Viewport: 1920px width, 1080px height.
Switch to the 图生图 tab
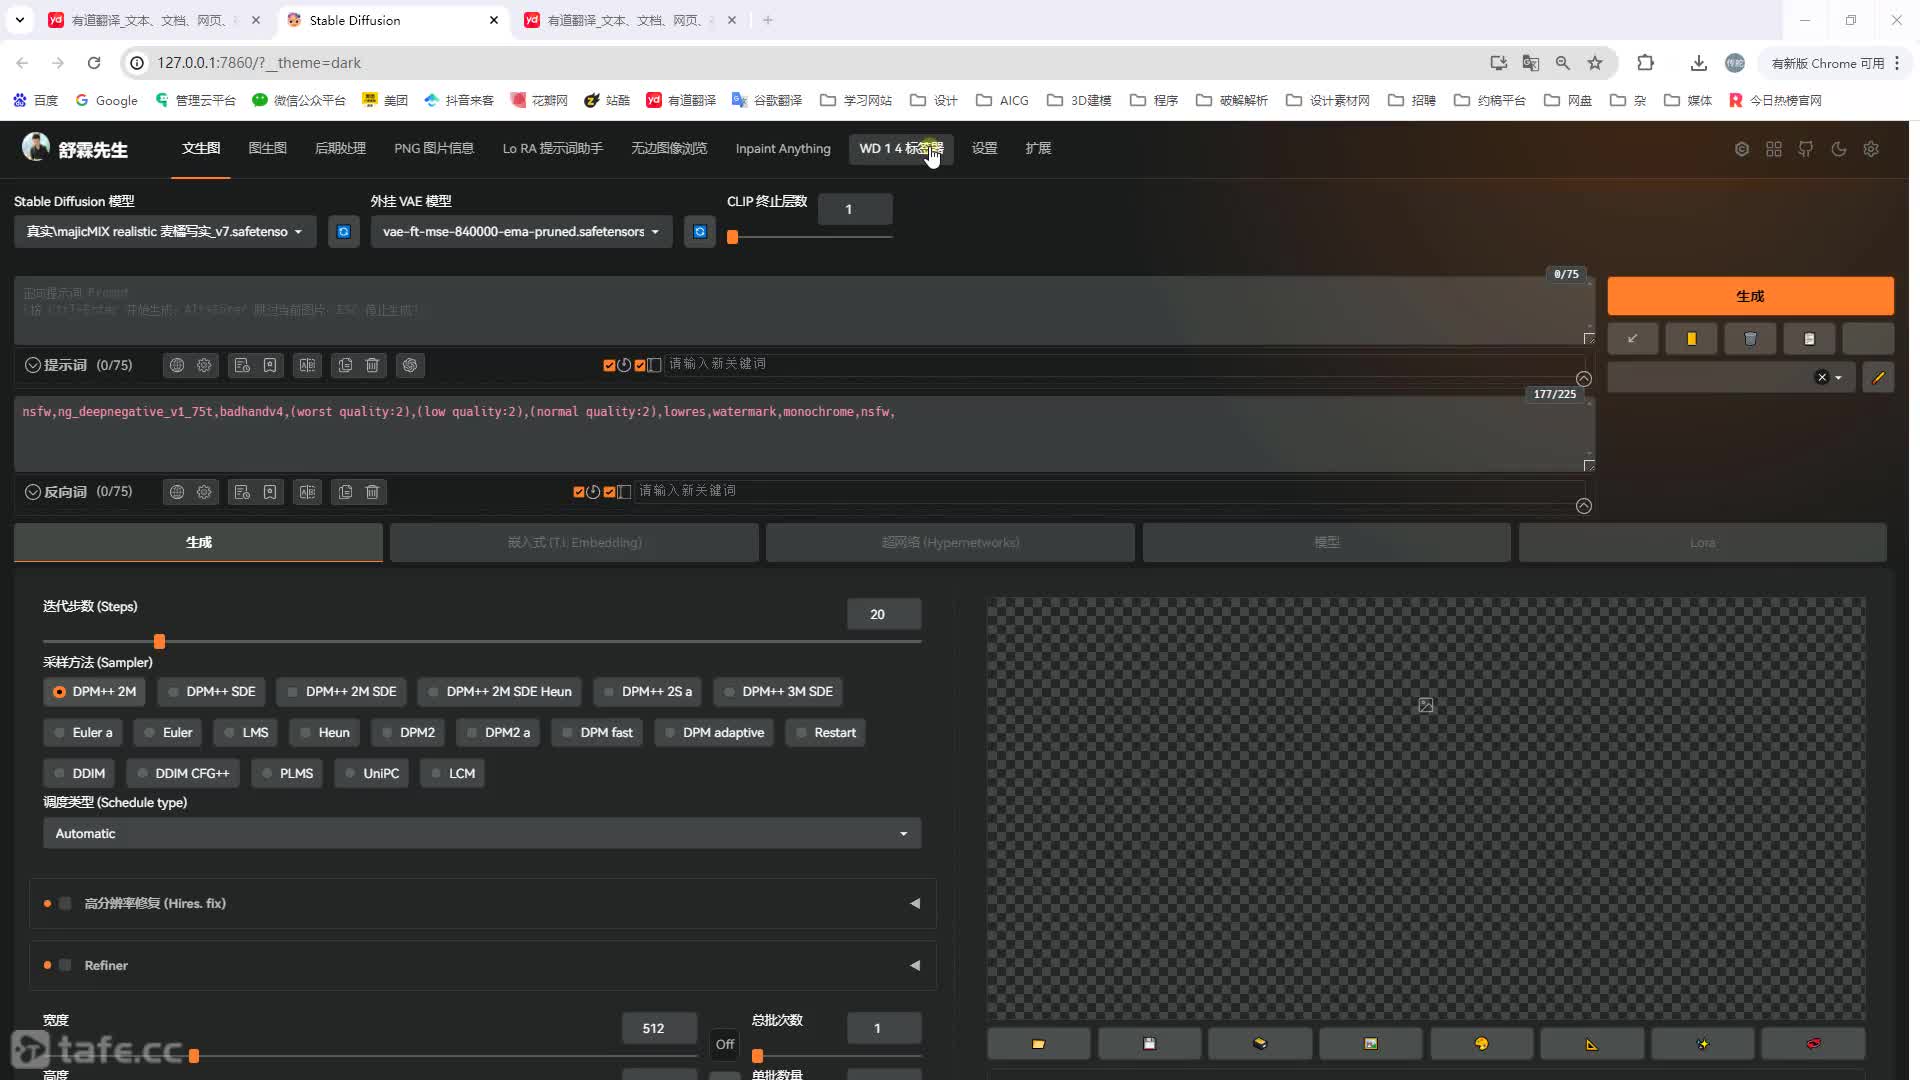(267, 148)
